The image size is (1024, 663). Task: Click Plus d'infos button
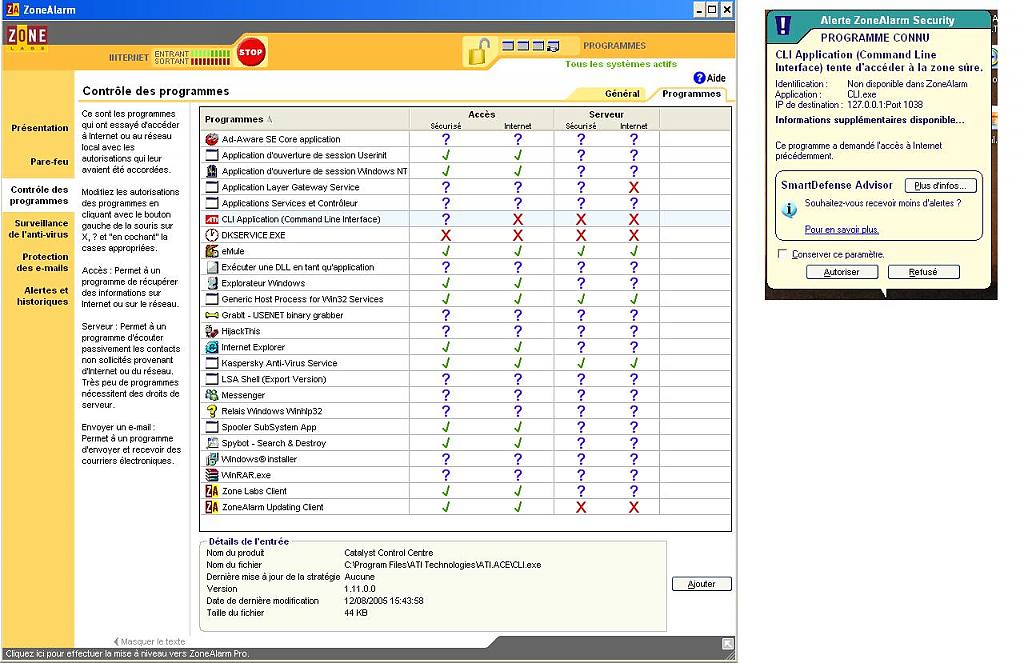[940, 186]
